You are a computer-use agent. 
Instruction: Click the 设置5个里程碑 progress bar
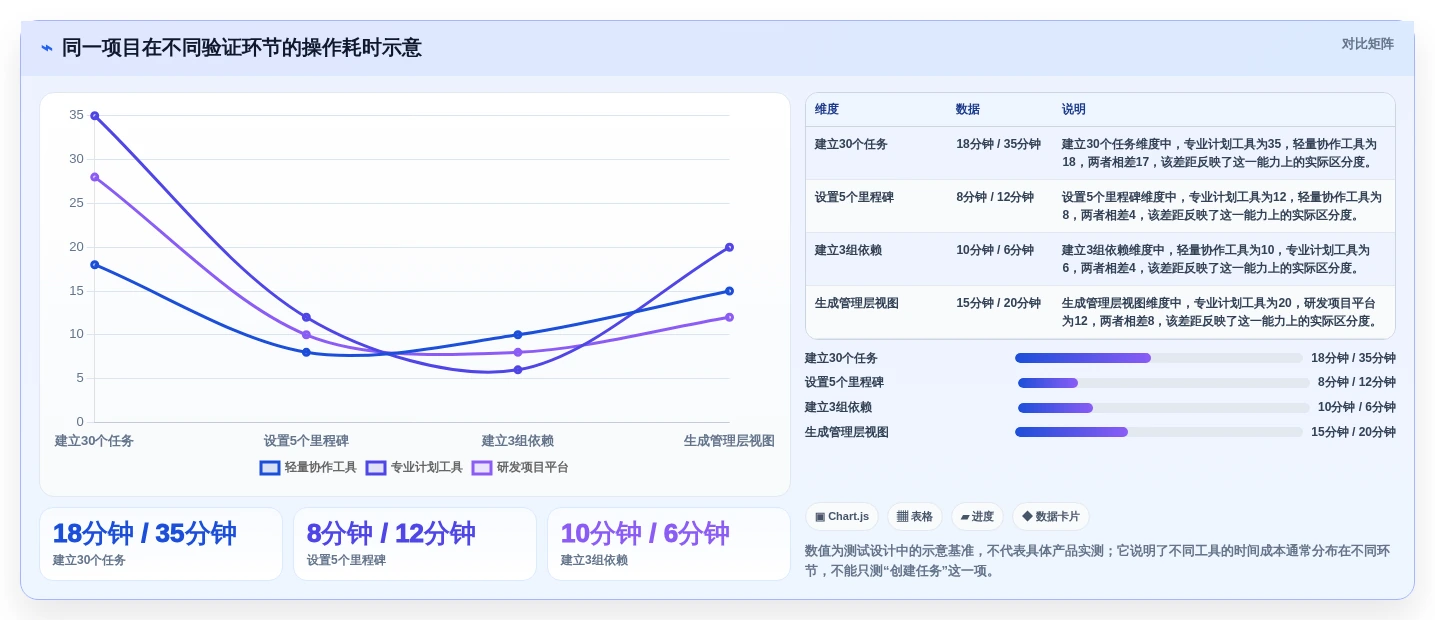point(1163,383)
